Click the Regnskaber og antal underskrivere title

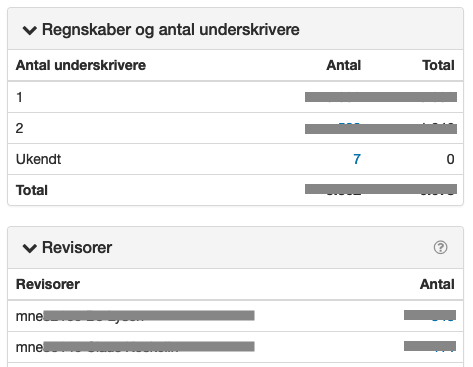[171, 30]
